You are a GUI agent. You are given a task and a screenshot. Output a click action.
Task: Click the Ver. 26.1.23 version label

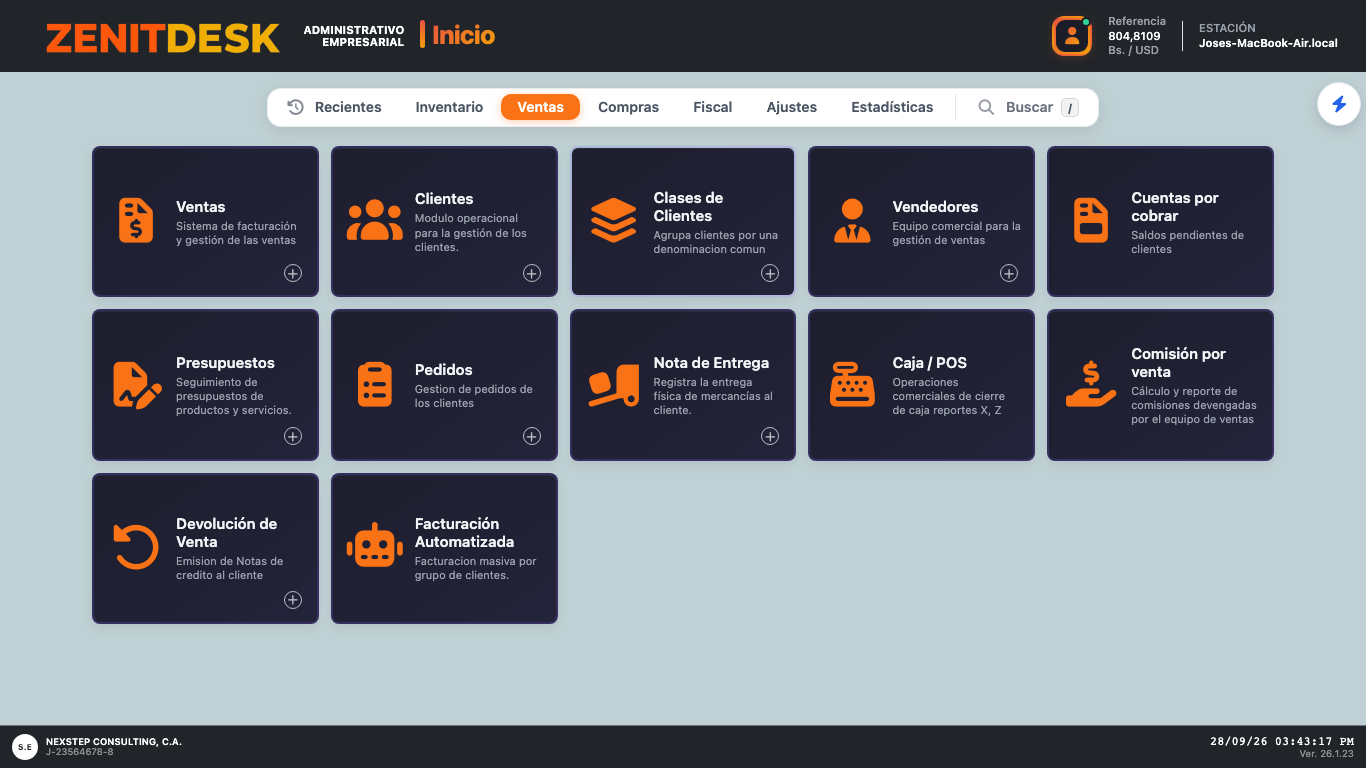pyautogui.click(x=1326, y=754)
